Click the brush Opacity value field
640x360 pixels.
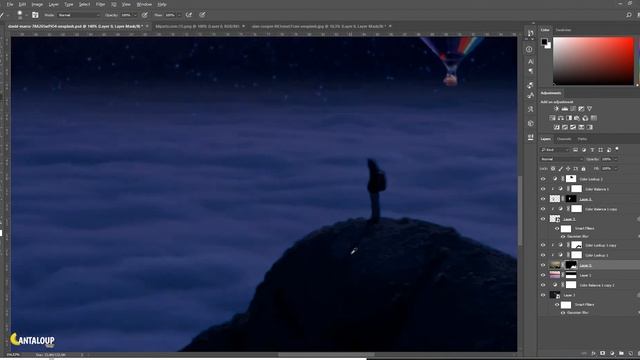coord(126,15)
